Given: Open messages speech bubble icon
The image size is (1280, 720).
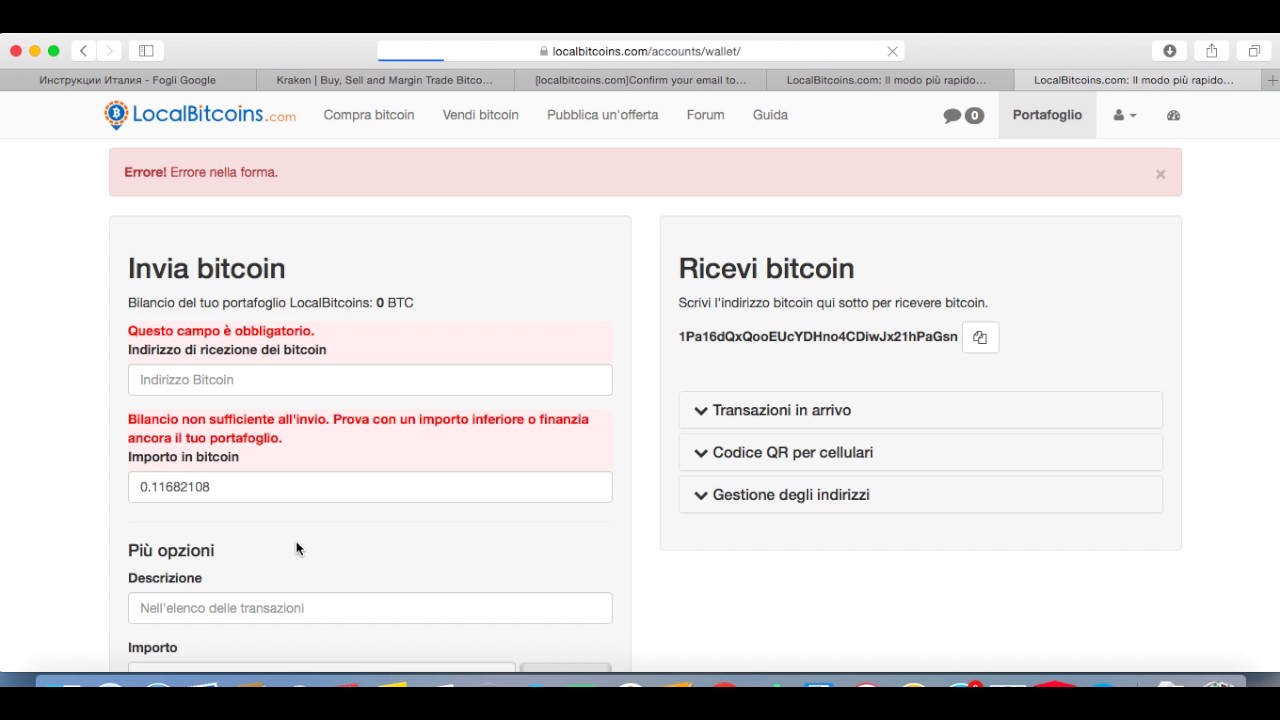Looking at the screenshot, I should [x=952, y=116].
